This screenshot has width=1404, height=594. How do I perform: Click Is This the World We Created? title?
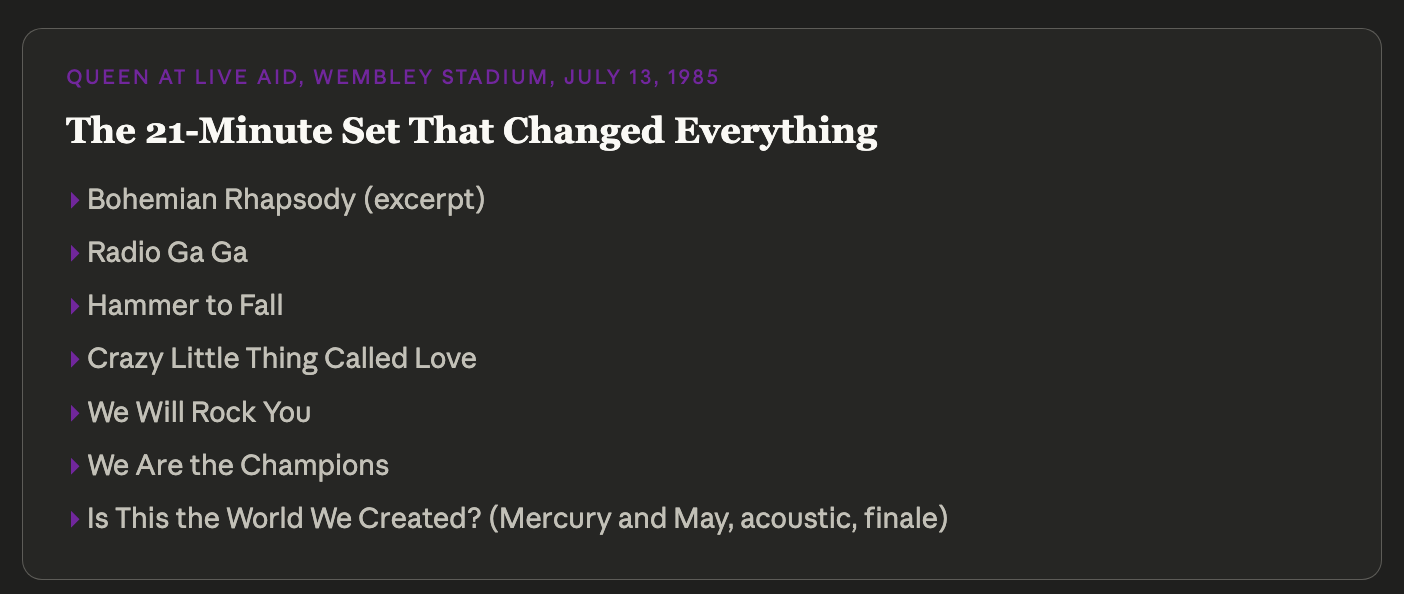click(x=284, y=518)
